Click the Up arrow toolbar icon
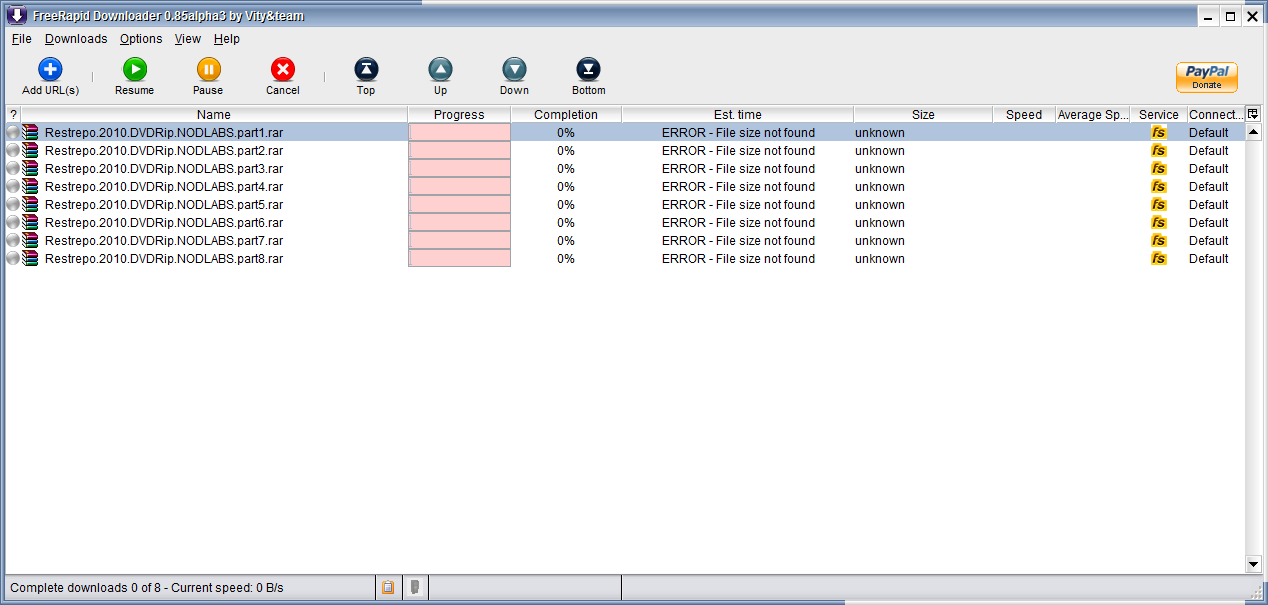Screen dimensions: 1268x605 click(440, 70)
